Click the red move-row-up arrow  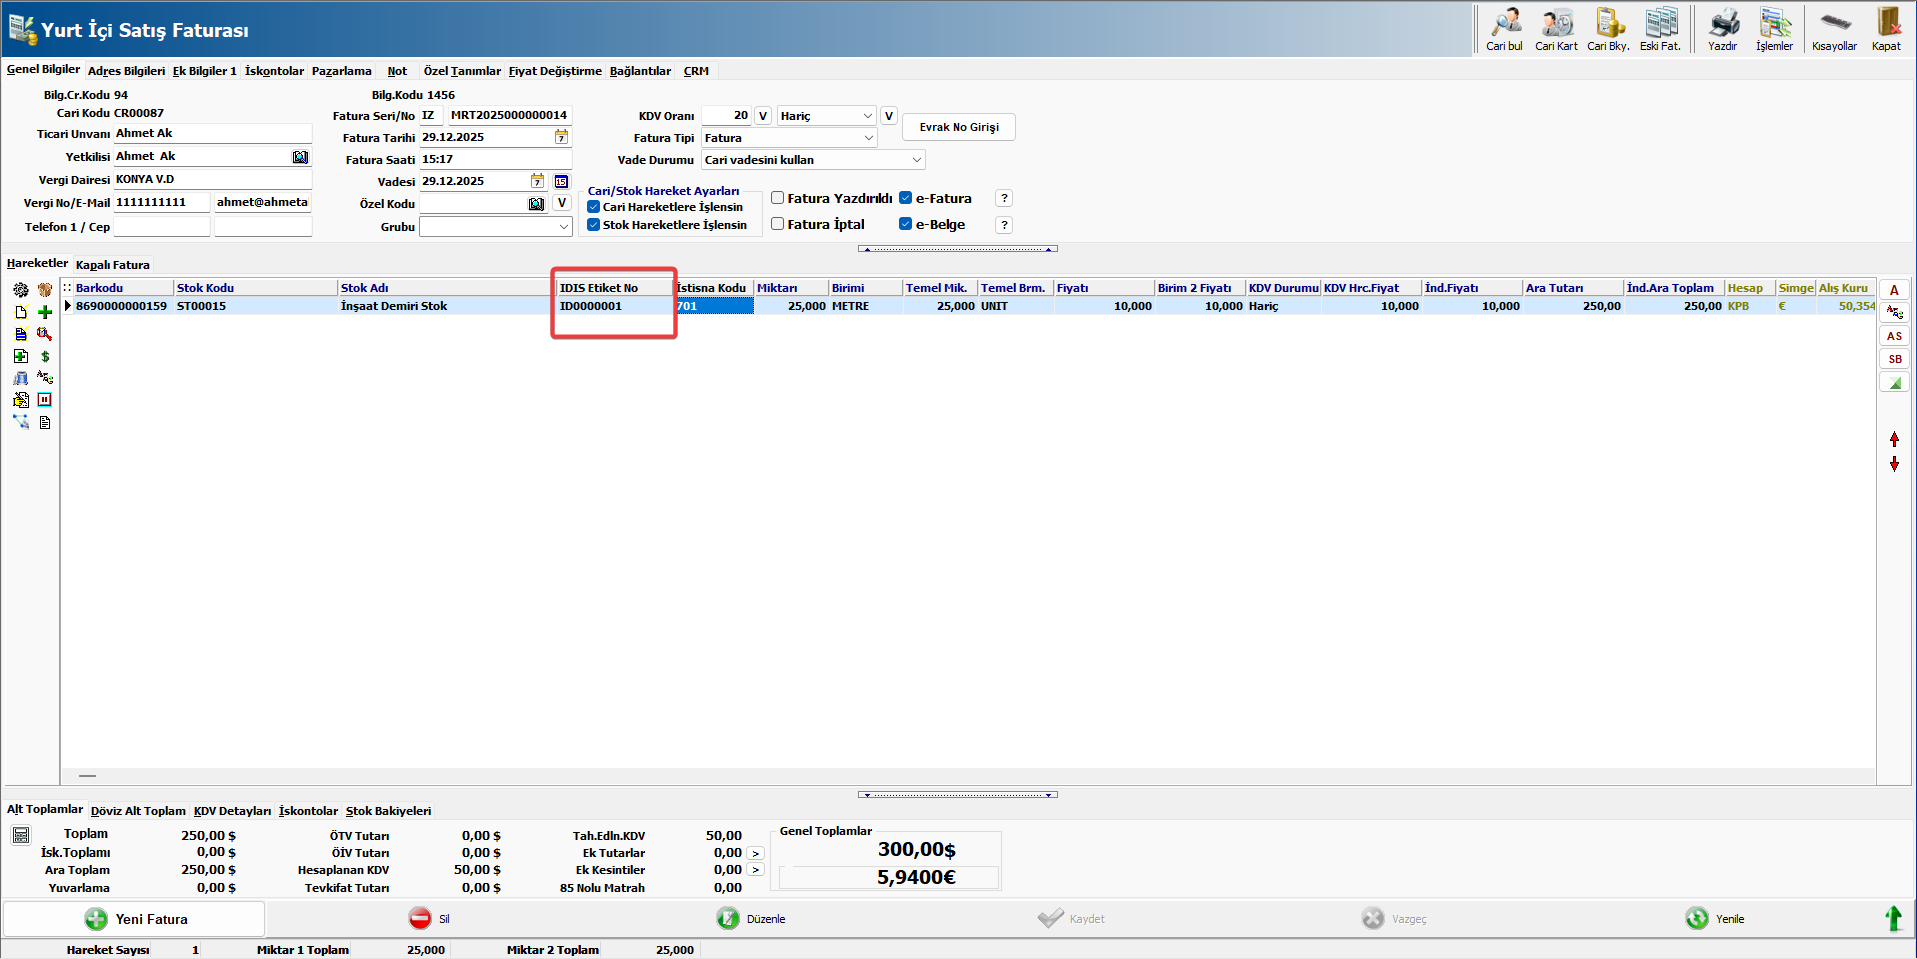click(x=1894, y=439)
